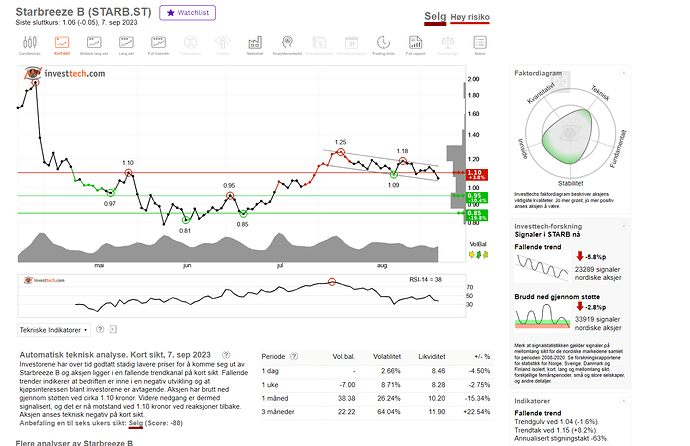Click 'Trendgulv ved 1.04 (-1.6%)' text
Image resolution: width=690 pixels, height=446 pixels.
tap(557, 421)
